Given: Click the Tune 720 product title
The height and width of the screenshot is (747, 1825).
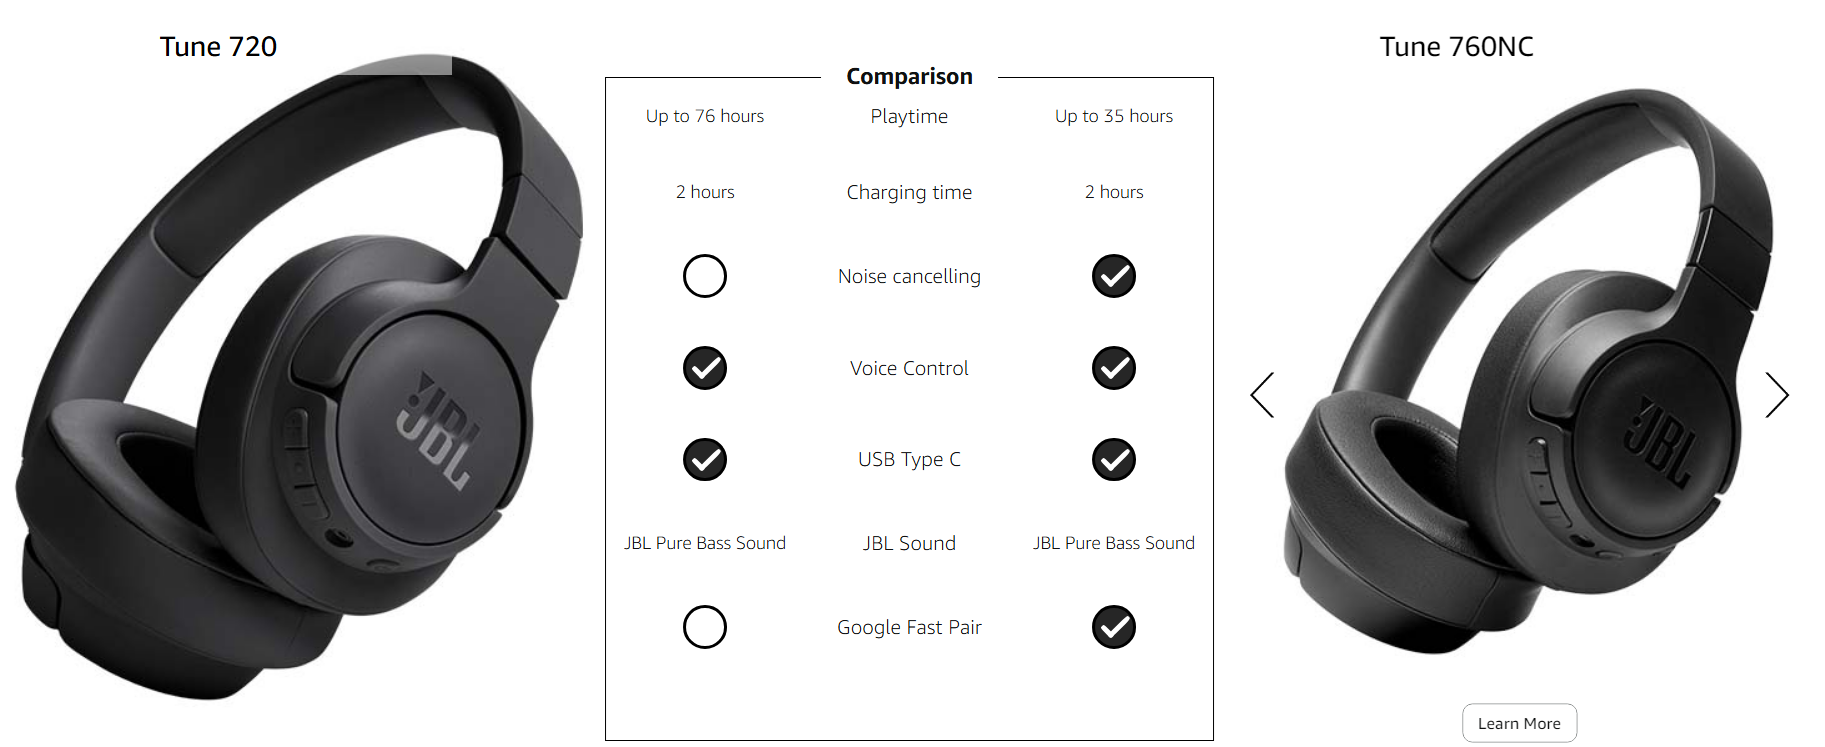Looking at the screenshot, I should (218, 47).
